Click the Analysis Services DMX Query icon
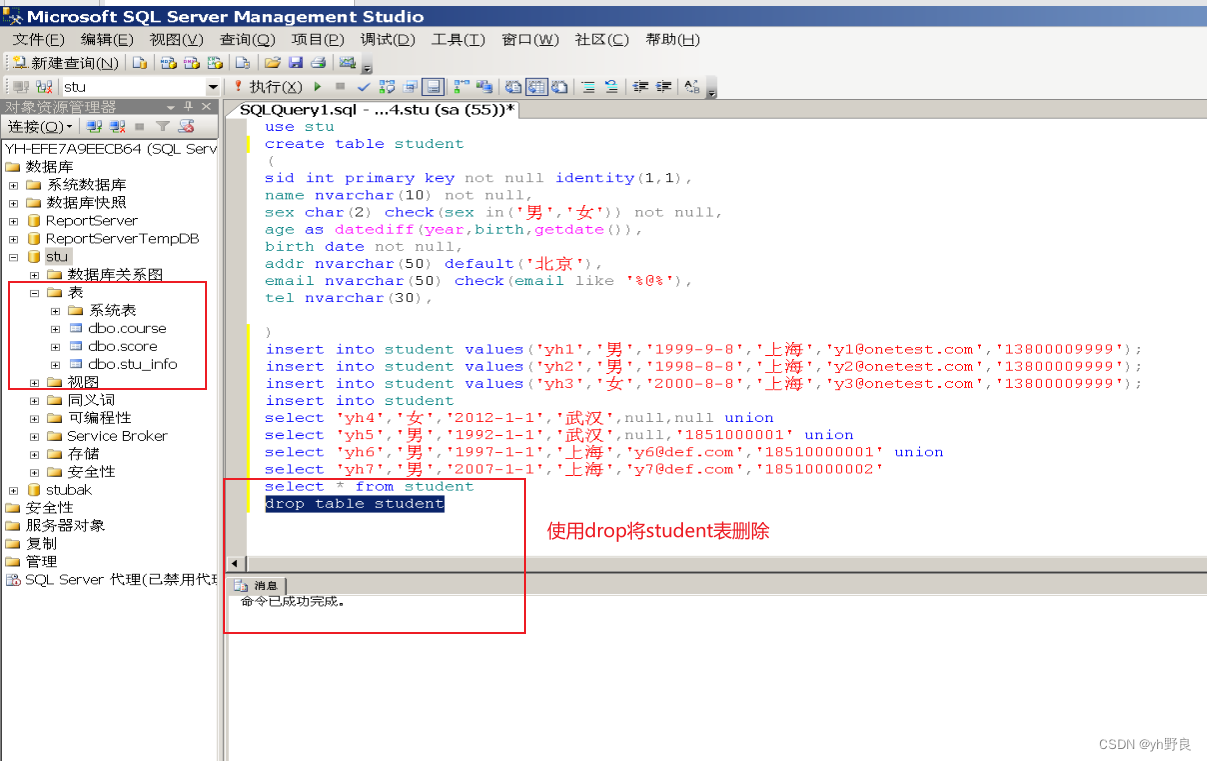Image resolution: width=1207 pixels, height=761 pixels. coord(191,62)
